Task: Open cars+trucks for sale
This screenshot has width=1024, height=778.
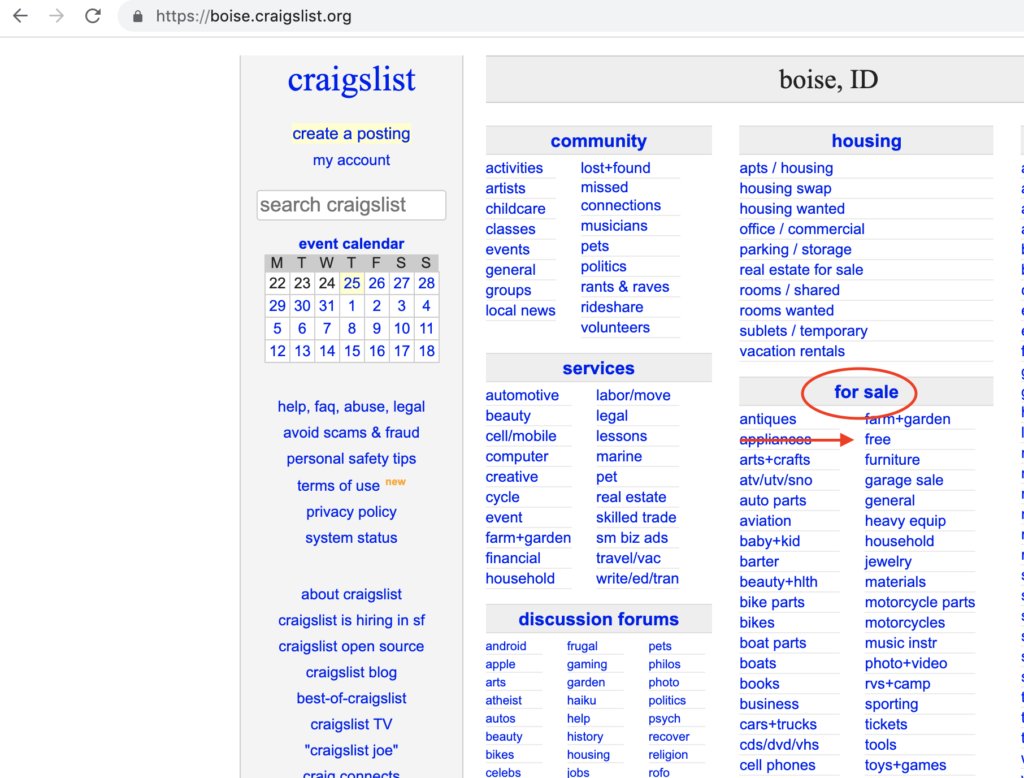Action: pyautogui.click(x=778, y=724)
